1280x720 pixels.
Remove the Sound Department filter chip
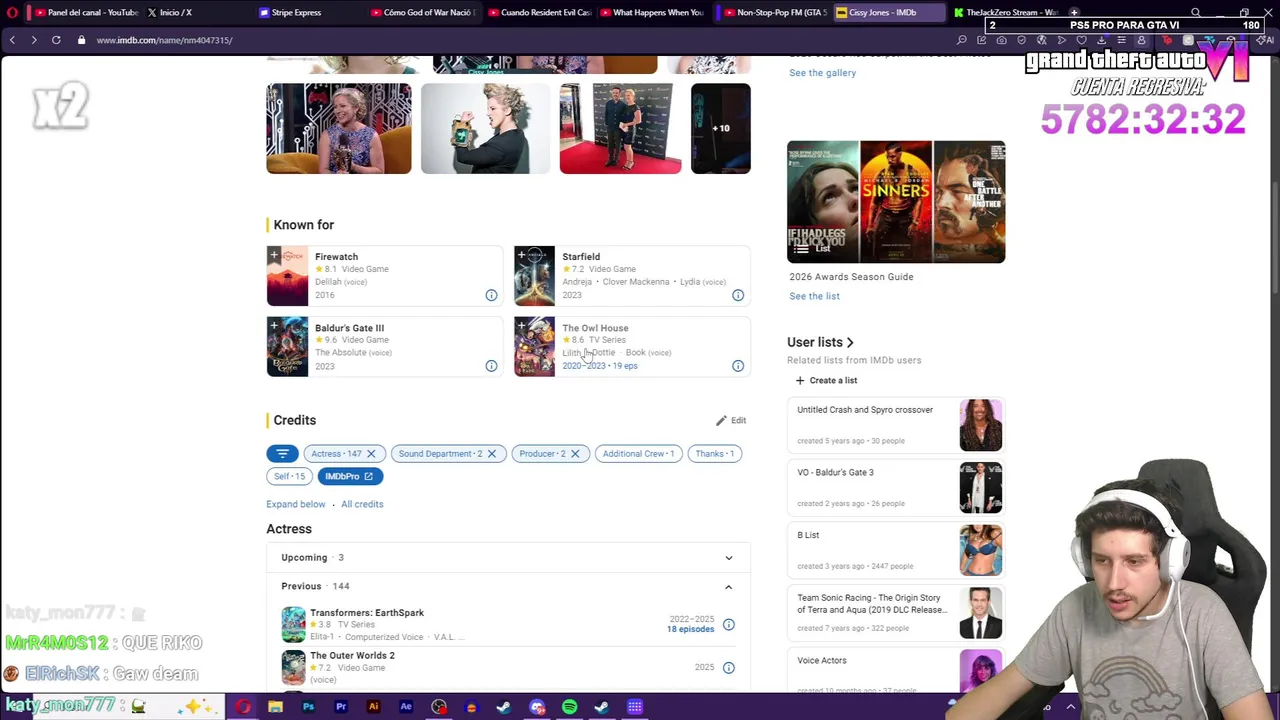492,453
